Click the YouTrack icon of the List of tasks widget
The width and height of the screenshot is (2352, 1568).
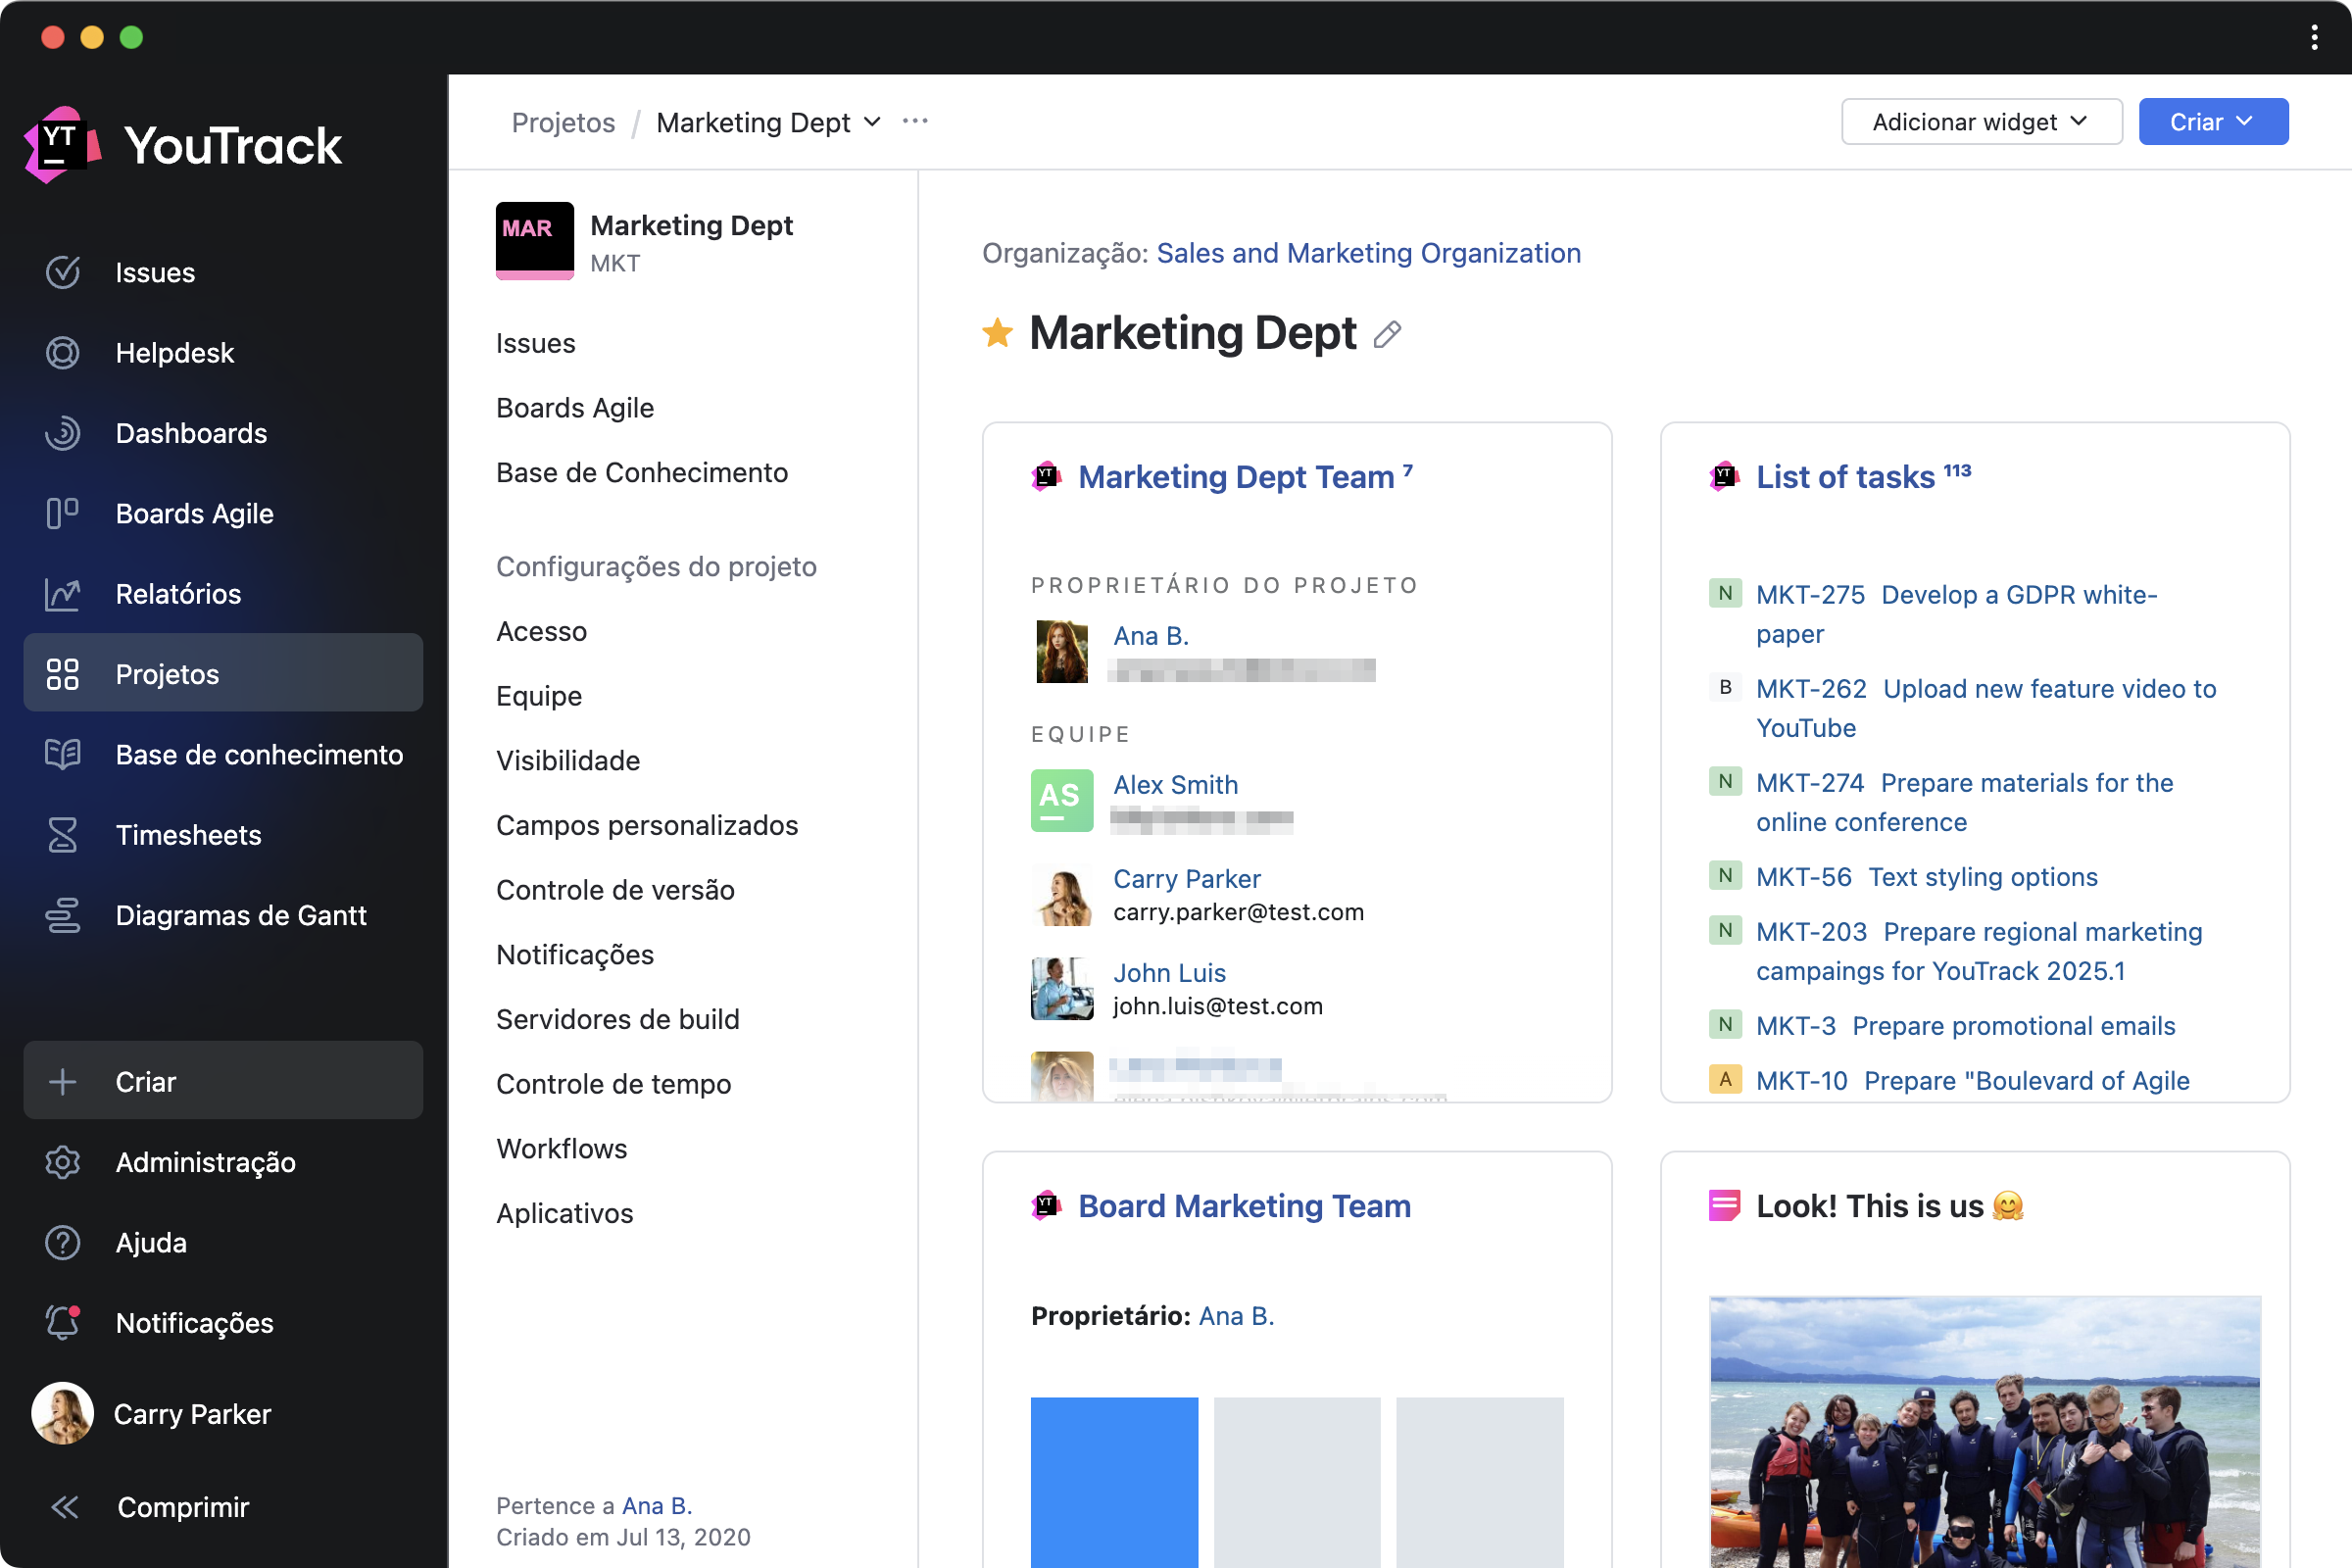pyautogui.click(x=1724, y=477)
